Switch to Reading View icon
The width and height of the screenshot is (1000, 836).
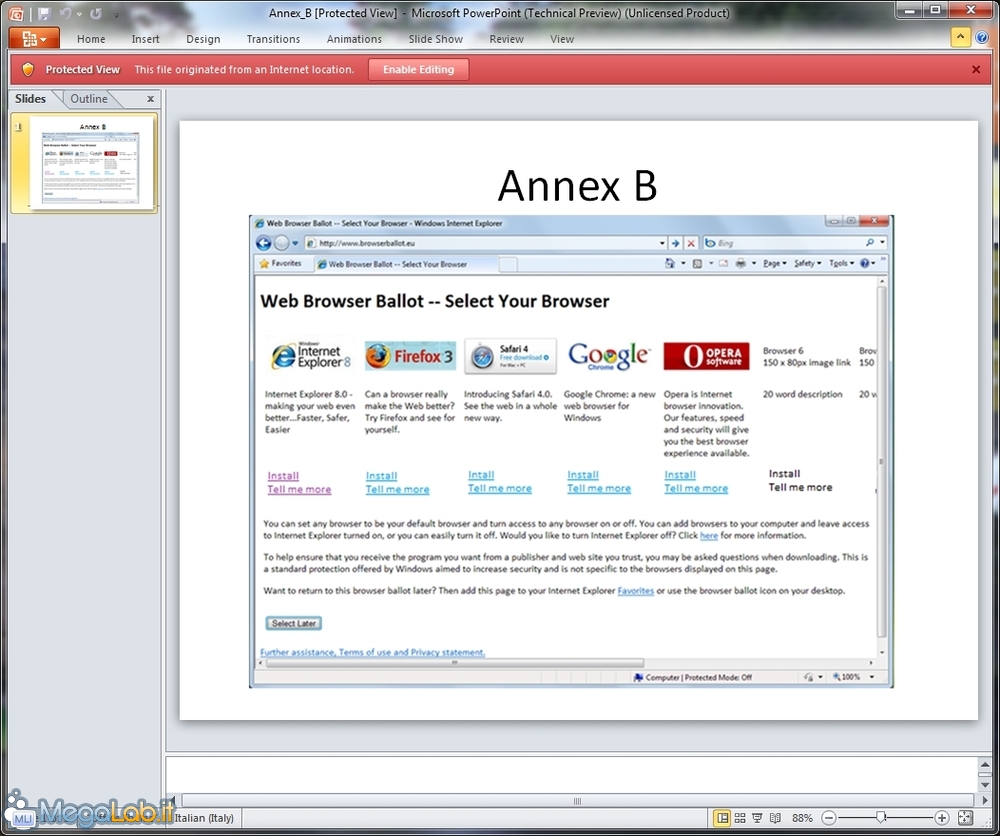(x=775, y=818)
